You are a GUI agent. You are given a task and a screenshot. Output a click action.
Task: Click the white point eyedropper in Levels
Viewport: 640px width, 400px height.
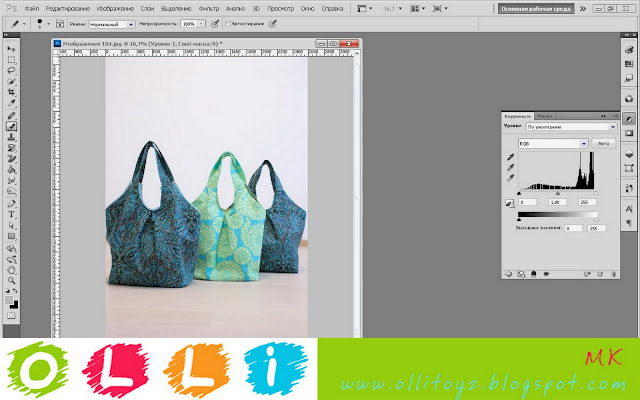pyautogui.click(x=510, y=178)
